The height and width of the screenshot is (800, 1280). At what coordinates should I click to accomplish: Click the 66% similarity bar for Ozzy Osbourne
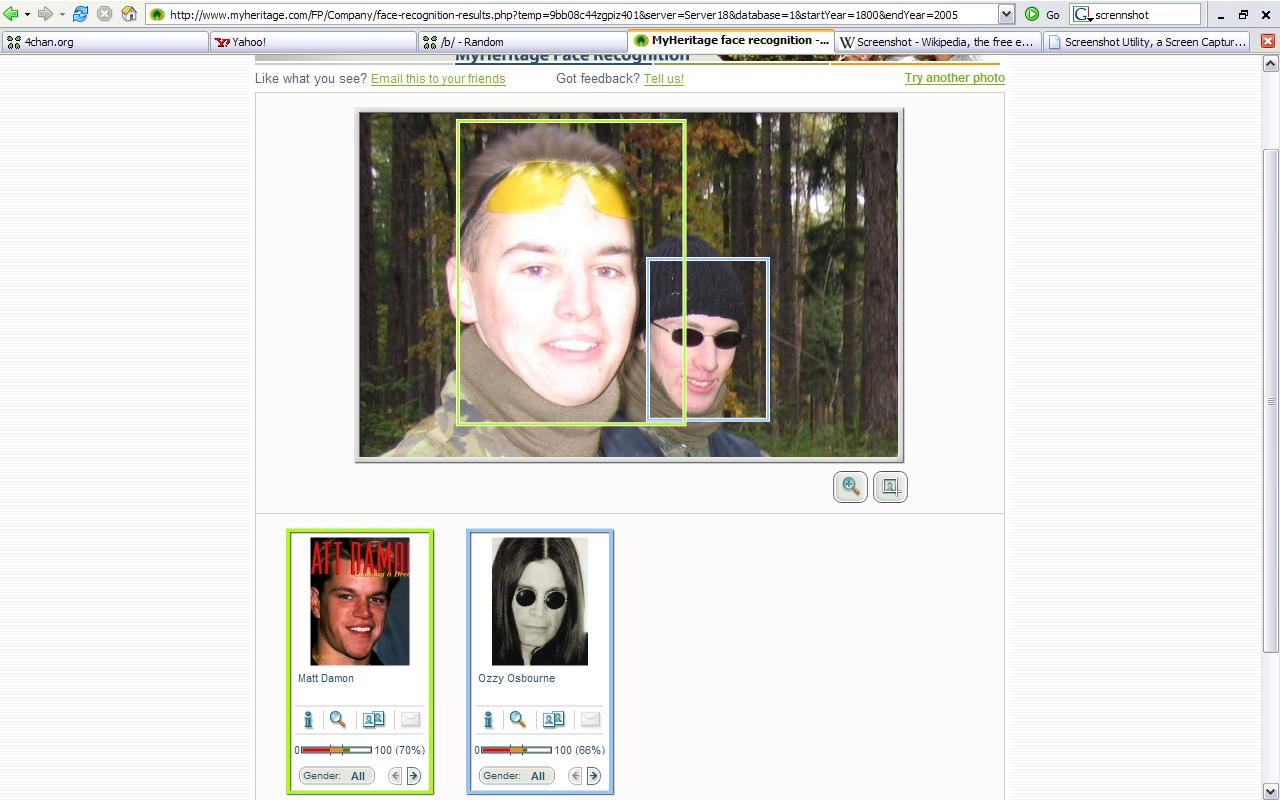(516, 750)
